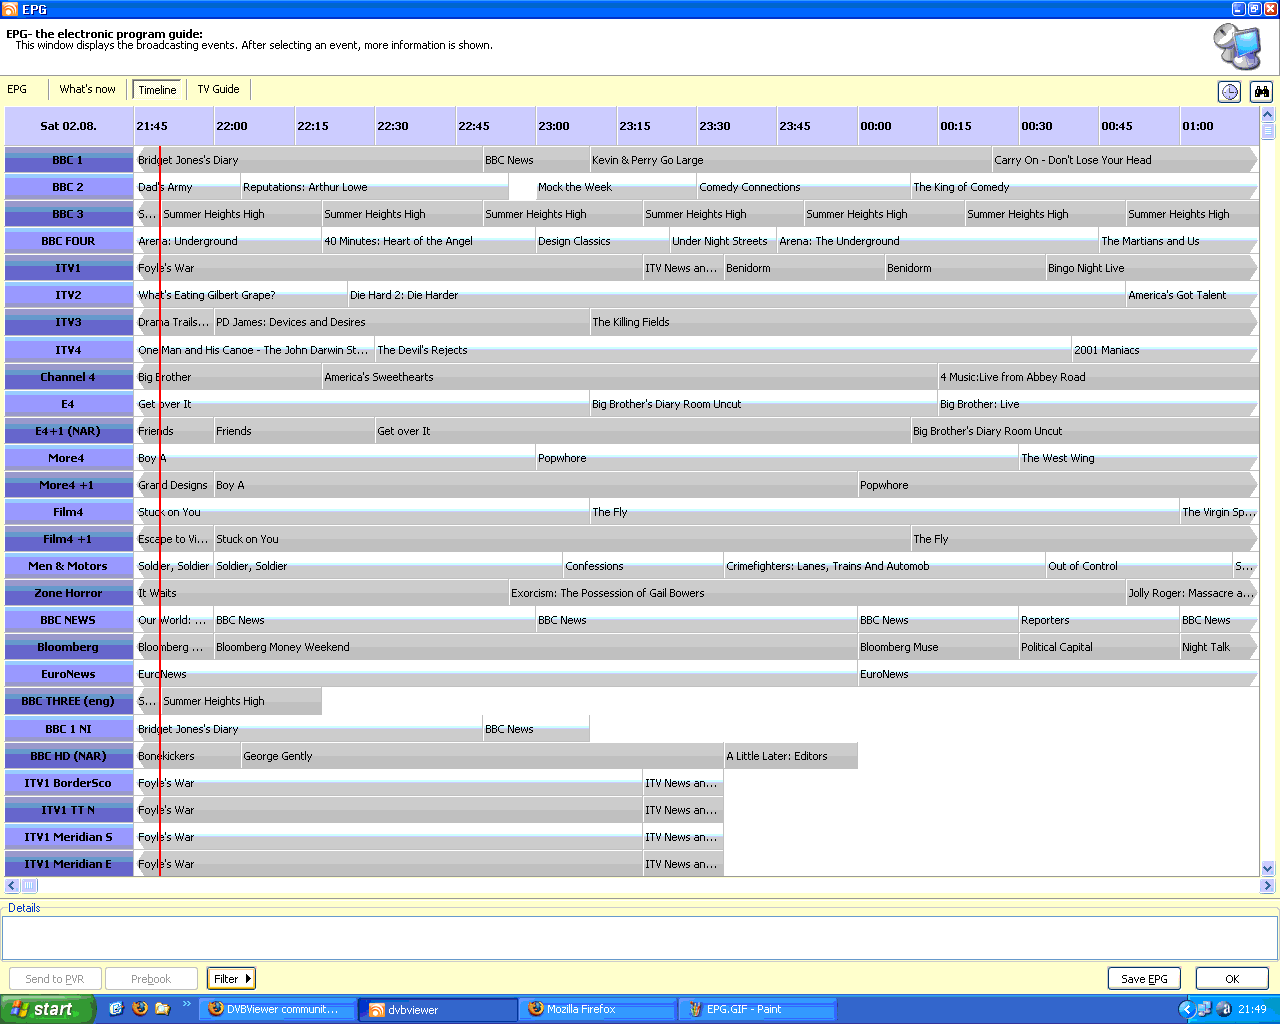Click the horizontal scrollbar right arrow
The width and height of the screenshot is (1280, 1024).
[x=1267, y=885]
